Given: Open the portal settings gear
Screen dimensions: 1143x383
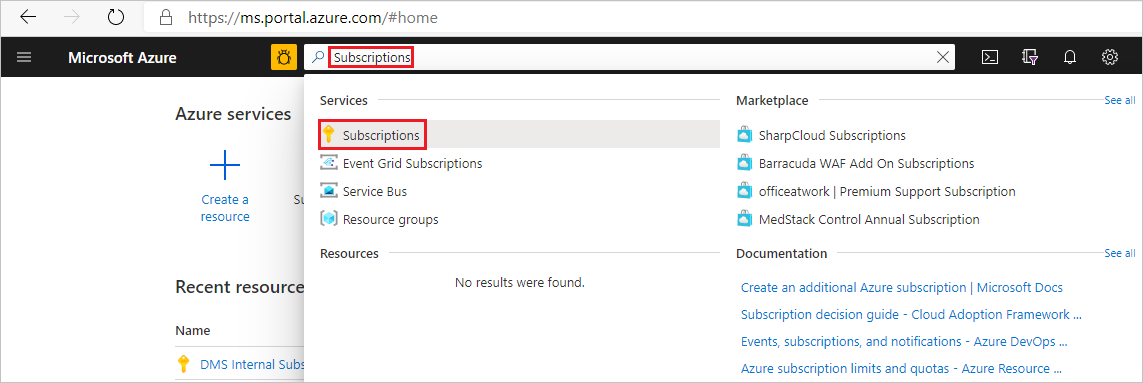Looking at the screenshot, I should tap(1110, 57).
